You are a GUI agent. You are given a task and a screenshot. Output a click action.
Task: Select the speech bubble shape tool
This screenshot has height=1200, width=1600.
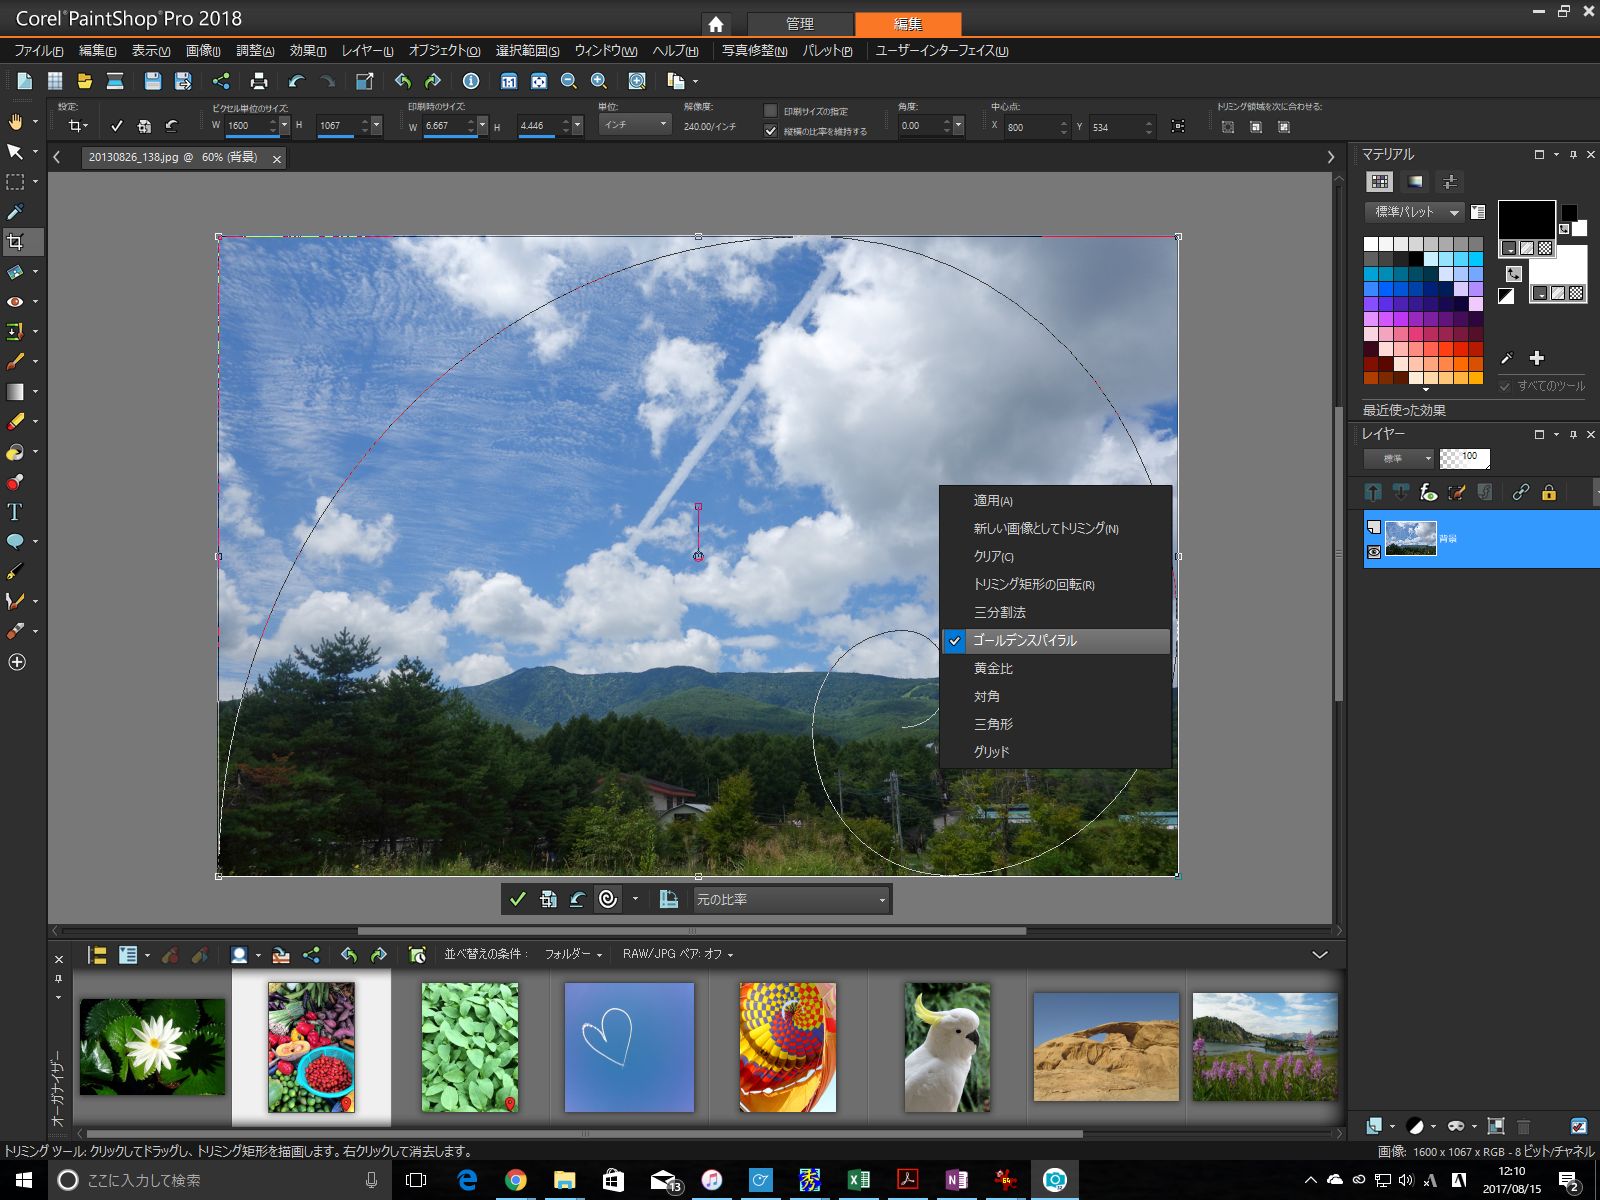[x=16, y=542]
